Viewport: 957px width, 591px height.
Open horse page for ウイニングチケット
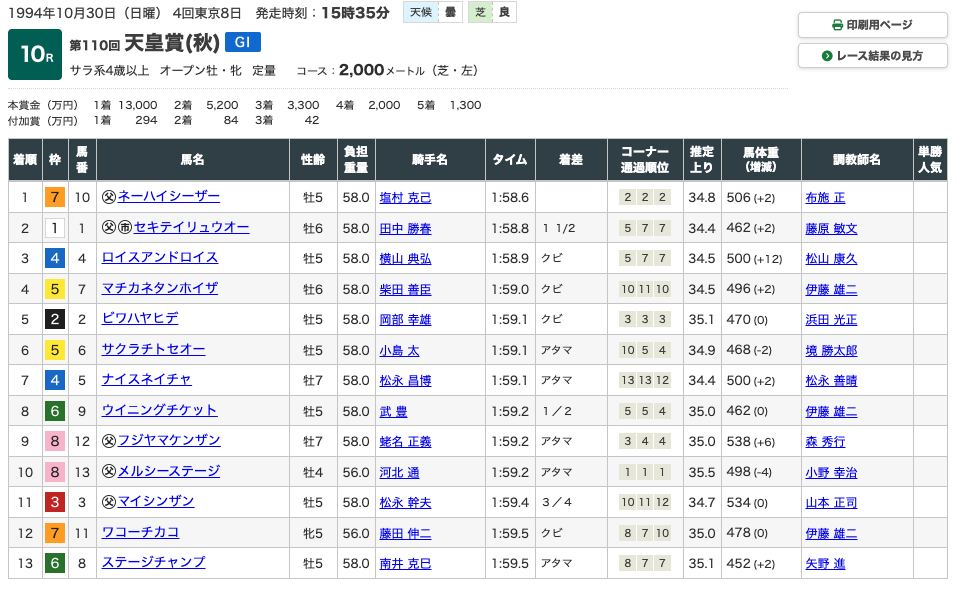click(159, 410)
